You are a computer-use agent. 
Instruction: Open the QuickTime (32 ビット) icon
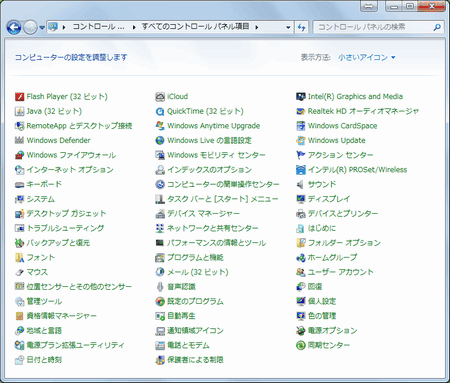pos(160,111)
